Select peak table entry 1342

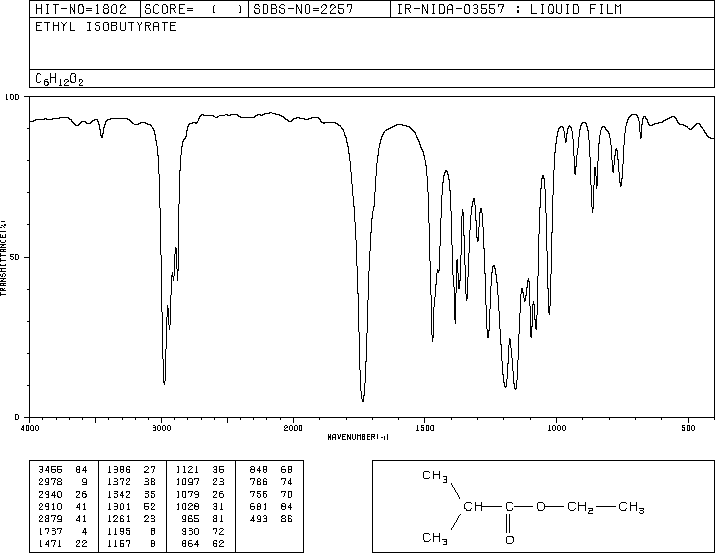click(119, 494)
